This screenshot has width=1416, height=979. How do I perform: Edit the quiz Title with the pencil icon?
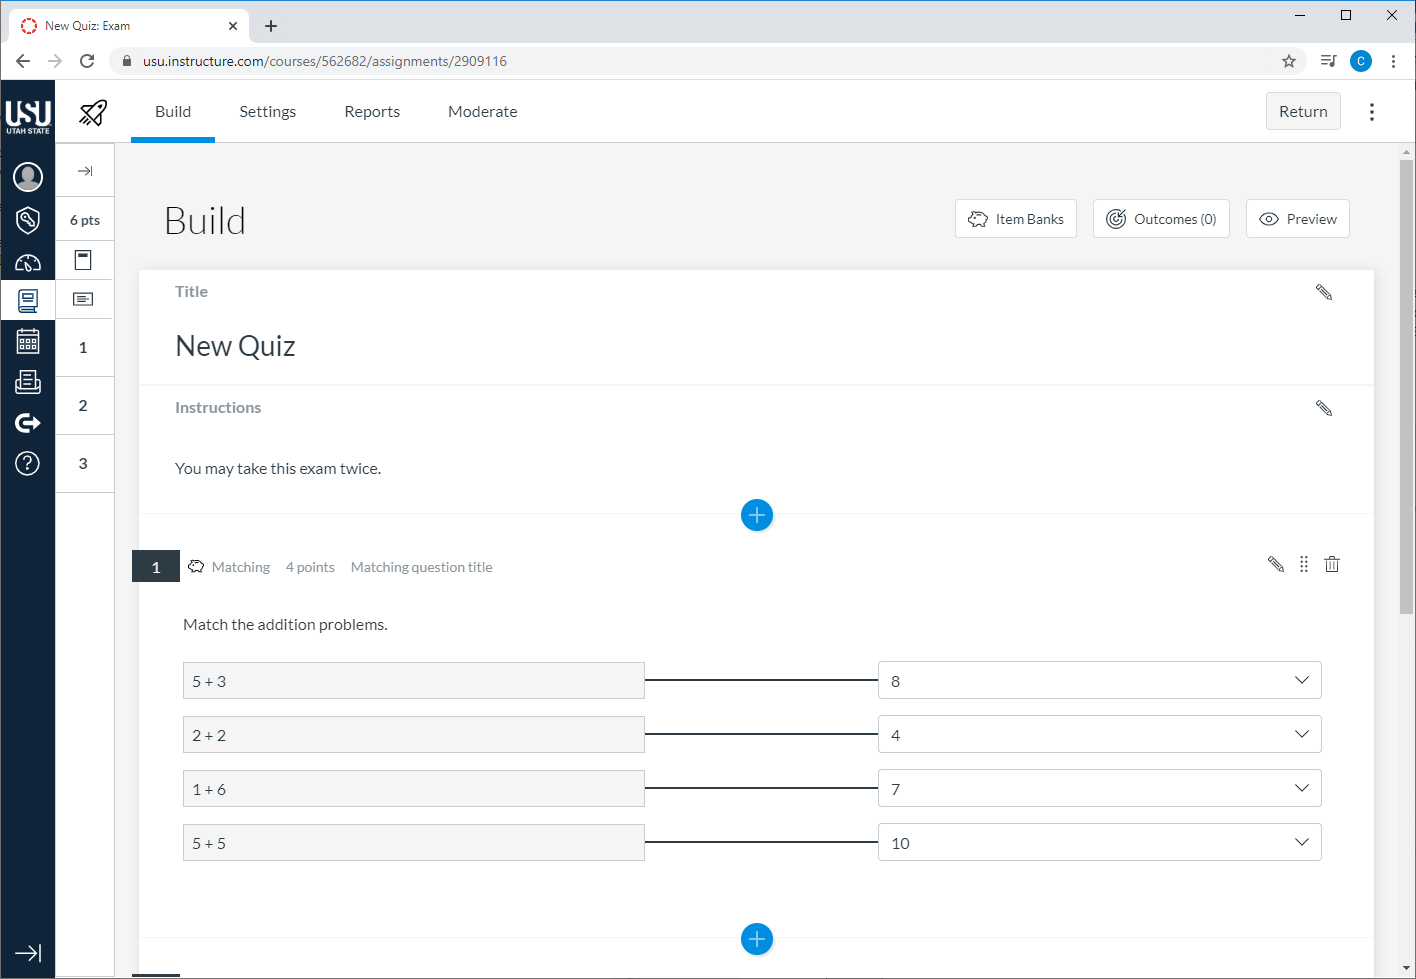coord(1324,291)
